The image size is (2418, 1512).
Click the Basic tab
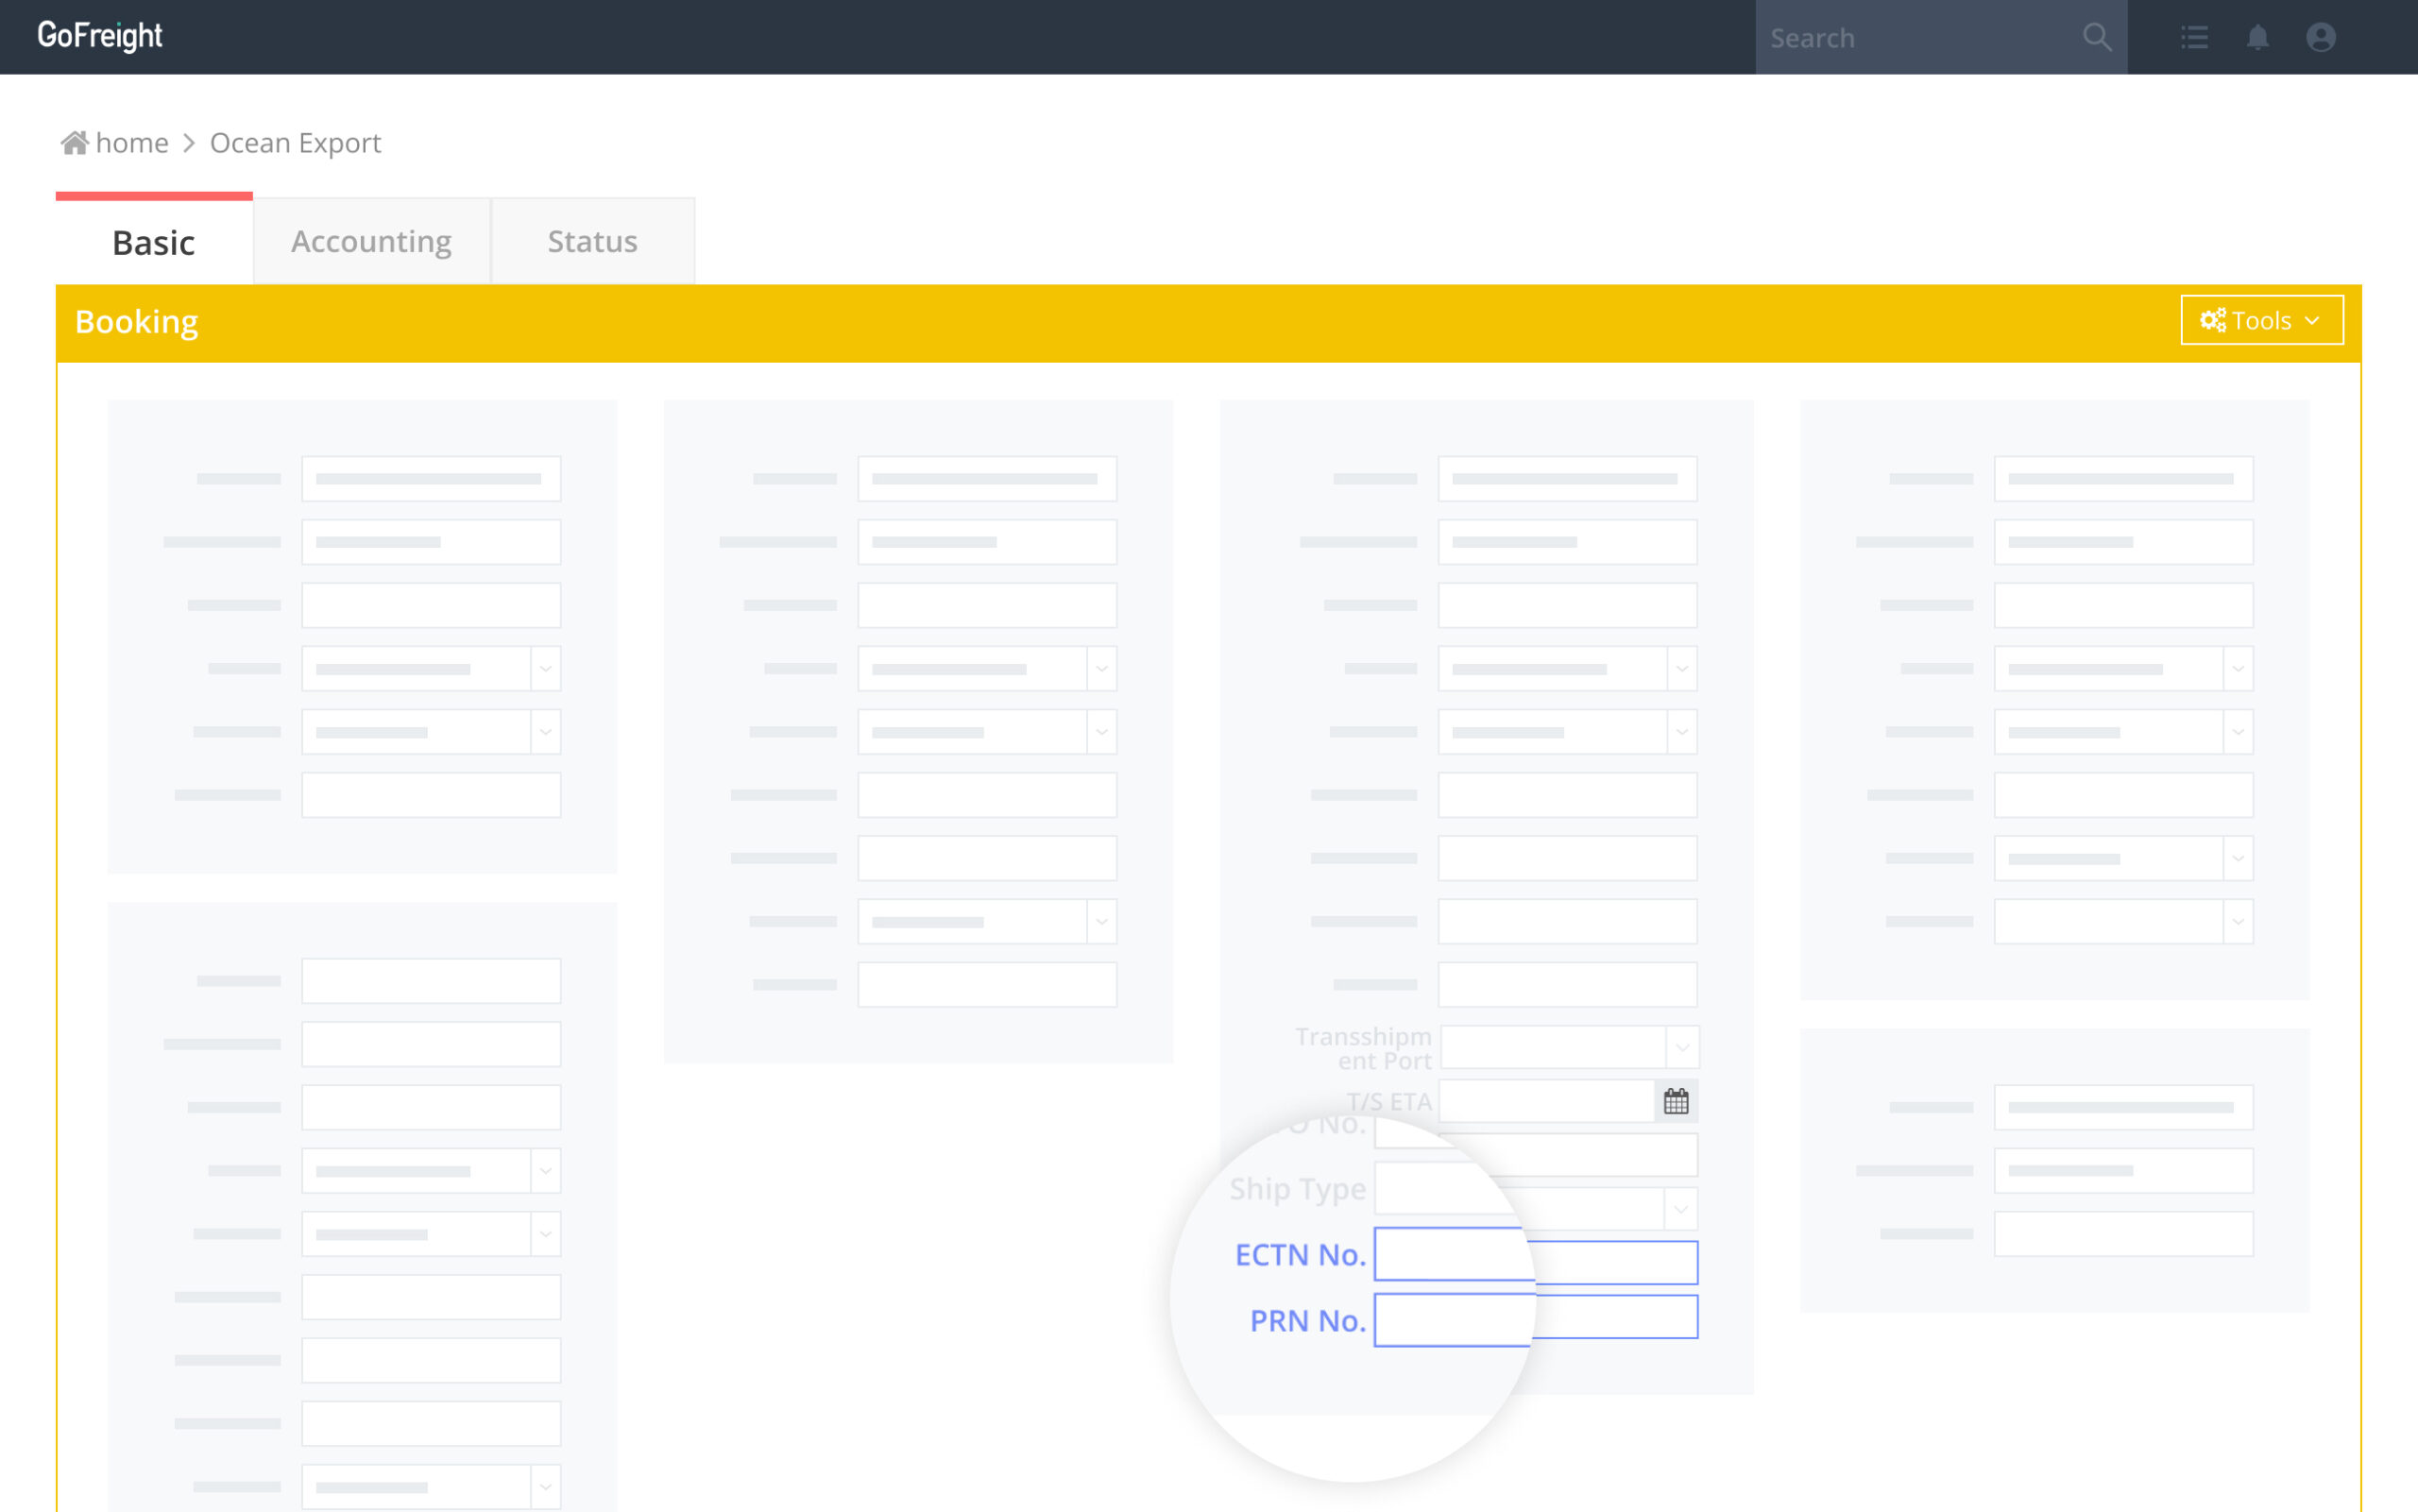[x=155, y=242]
